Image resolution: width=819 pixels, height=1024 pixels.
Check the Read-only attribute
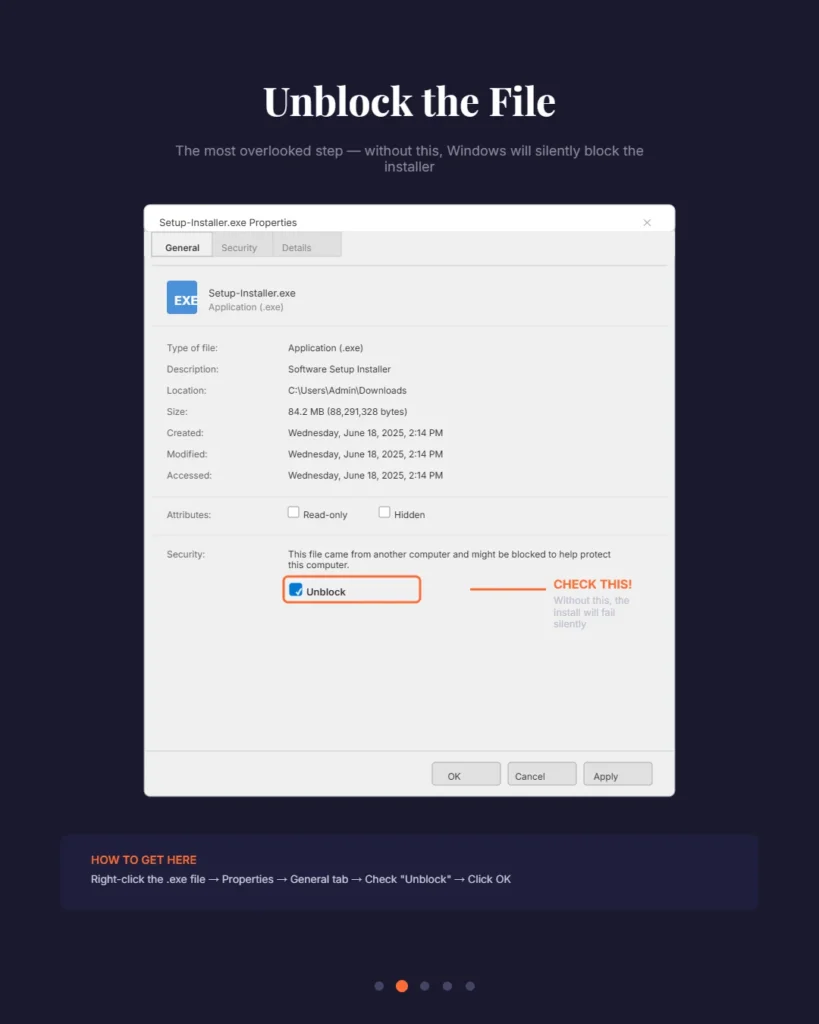293,511
